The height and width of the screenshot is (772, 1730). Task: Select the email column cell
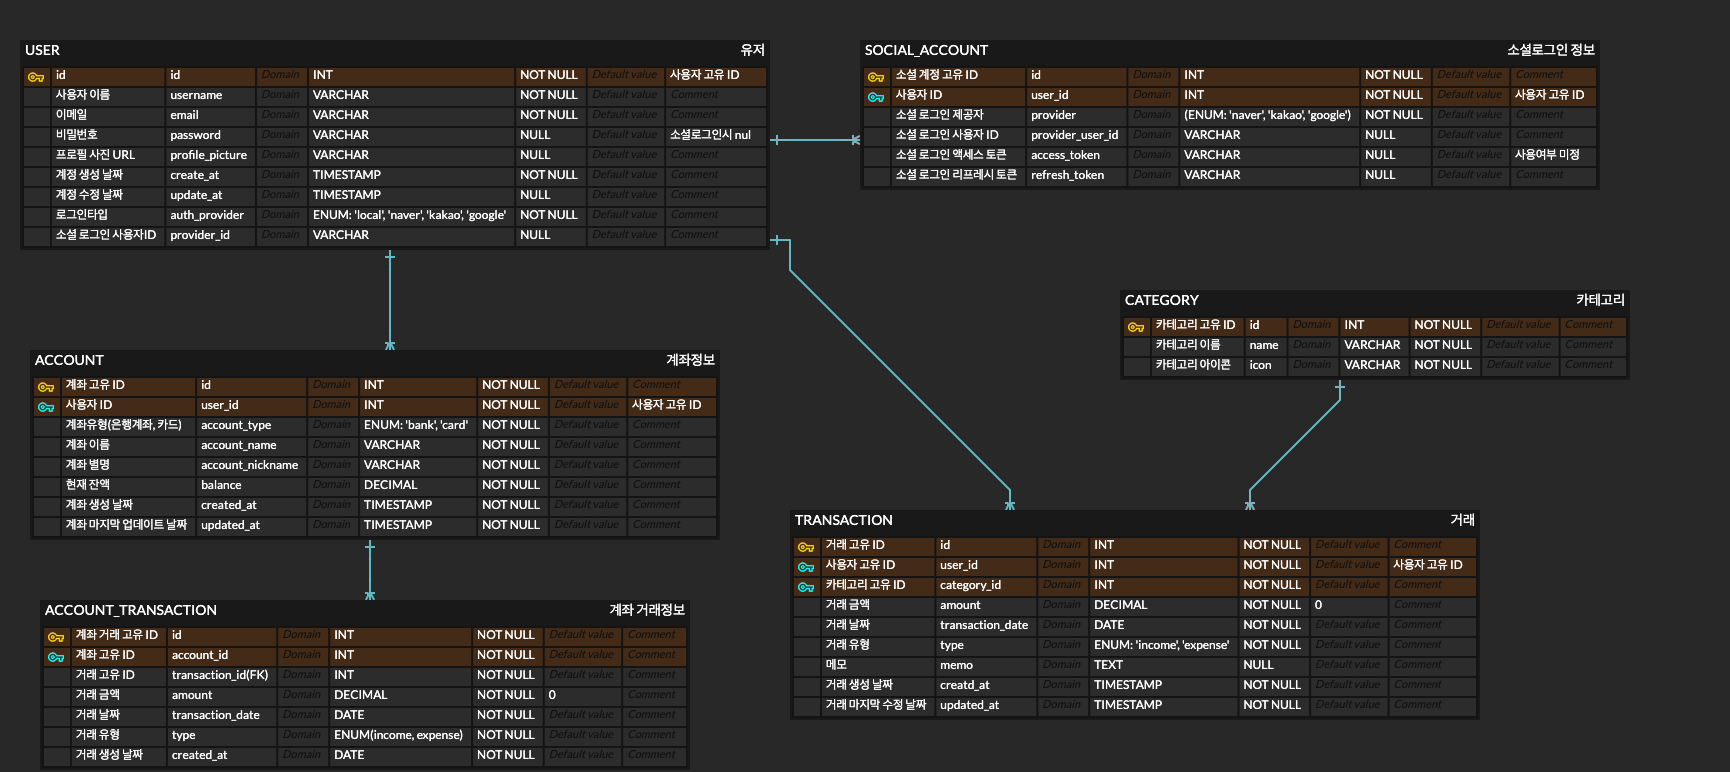click(211, 115)
